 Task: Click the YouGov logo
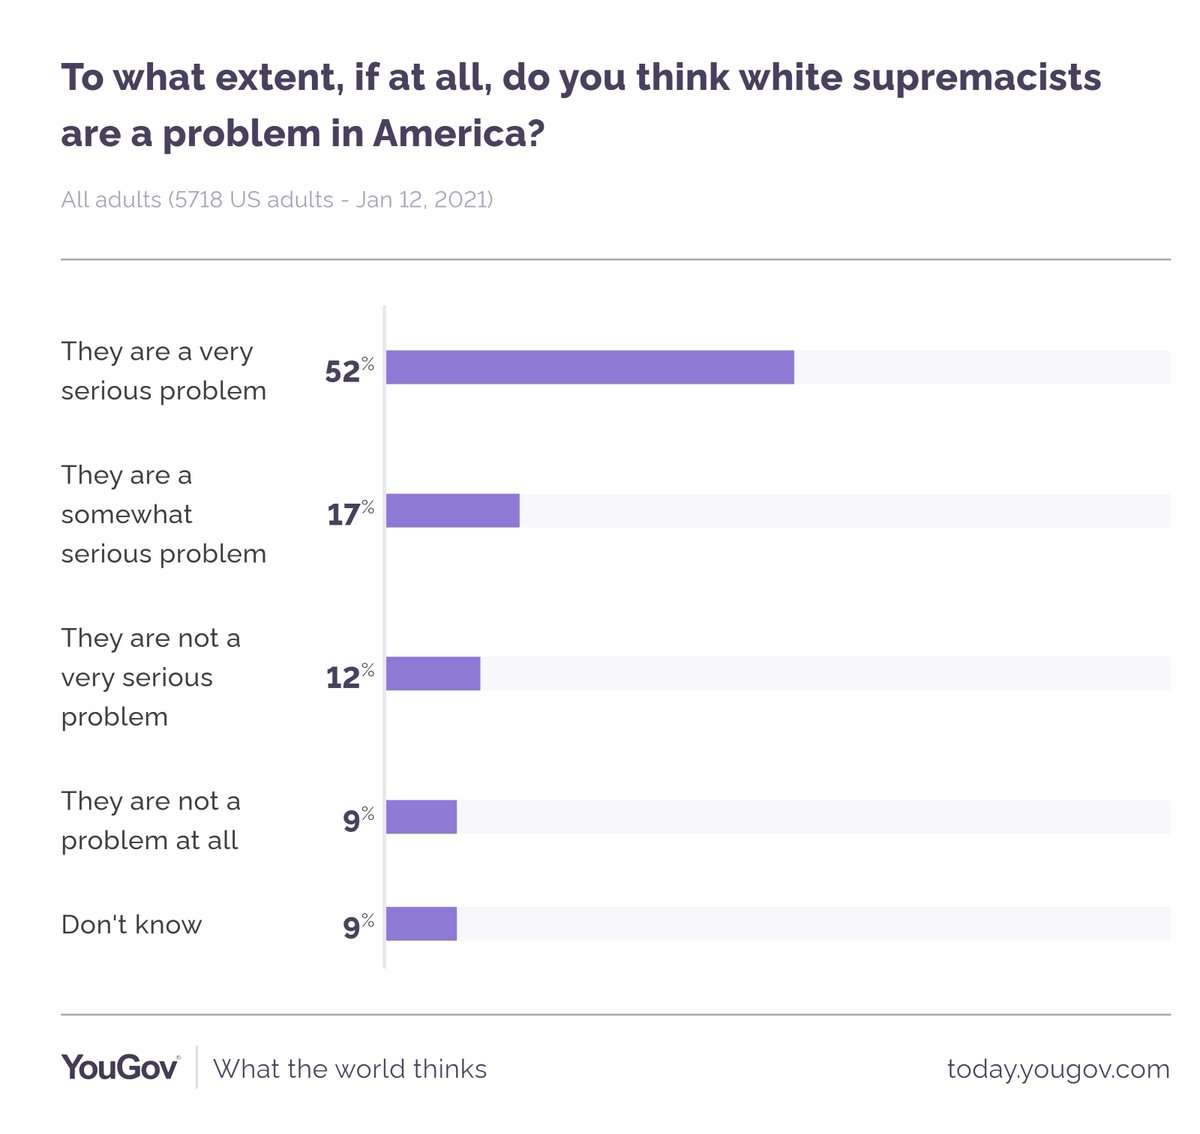click(120, 1067)
